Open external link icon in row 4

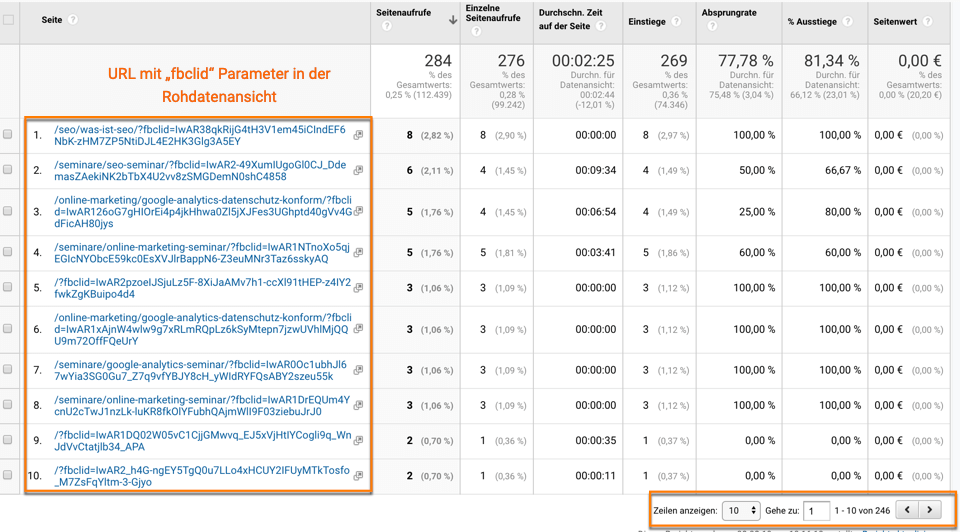pos(358,252)
